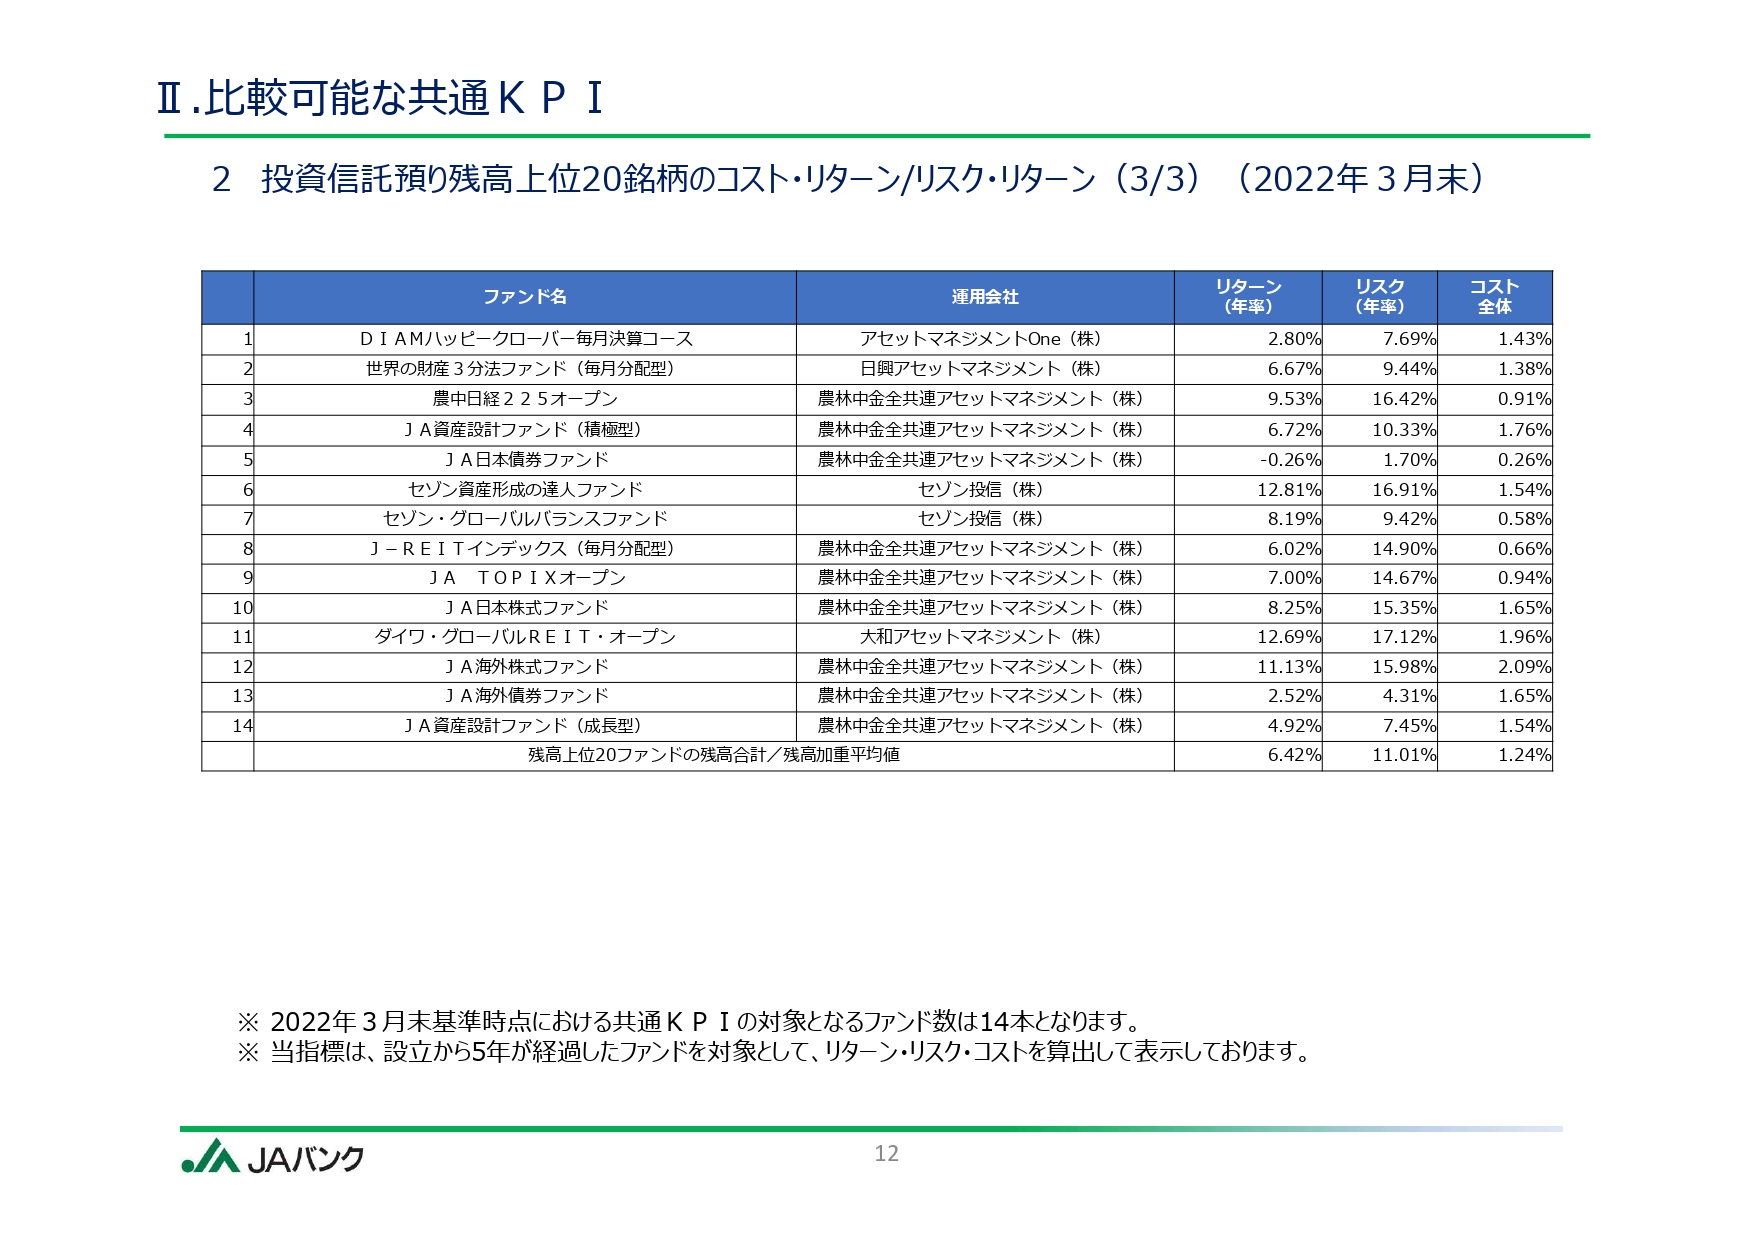Click cost value 0.66%
This screenshot has height=1241, width=1755.
(x=1524, y=549)
